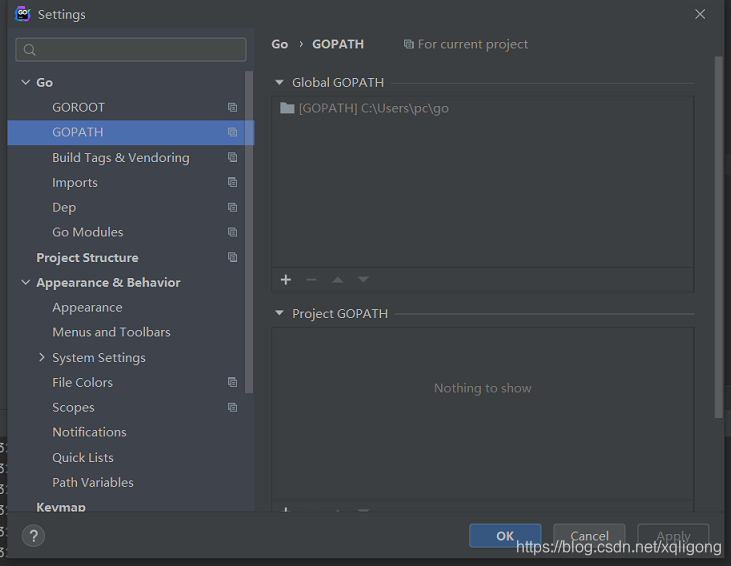731x566 pixels.
Task: Click folder icon of GOPATH entry
Action: tap(287, 108)
